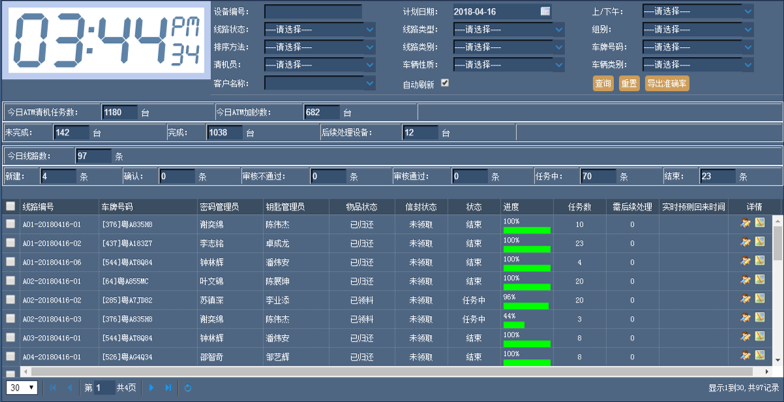Open the calendar picker for 计划日期
Image resolution: width=784 pixels, height=402 pixels.
pos(545,12)
